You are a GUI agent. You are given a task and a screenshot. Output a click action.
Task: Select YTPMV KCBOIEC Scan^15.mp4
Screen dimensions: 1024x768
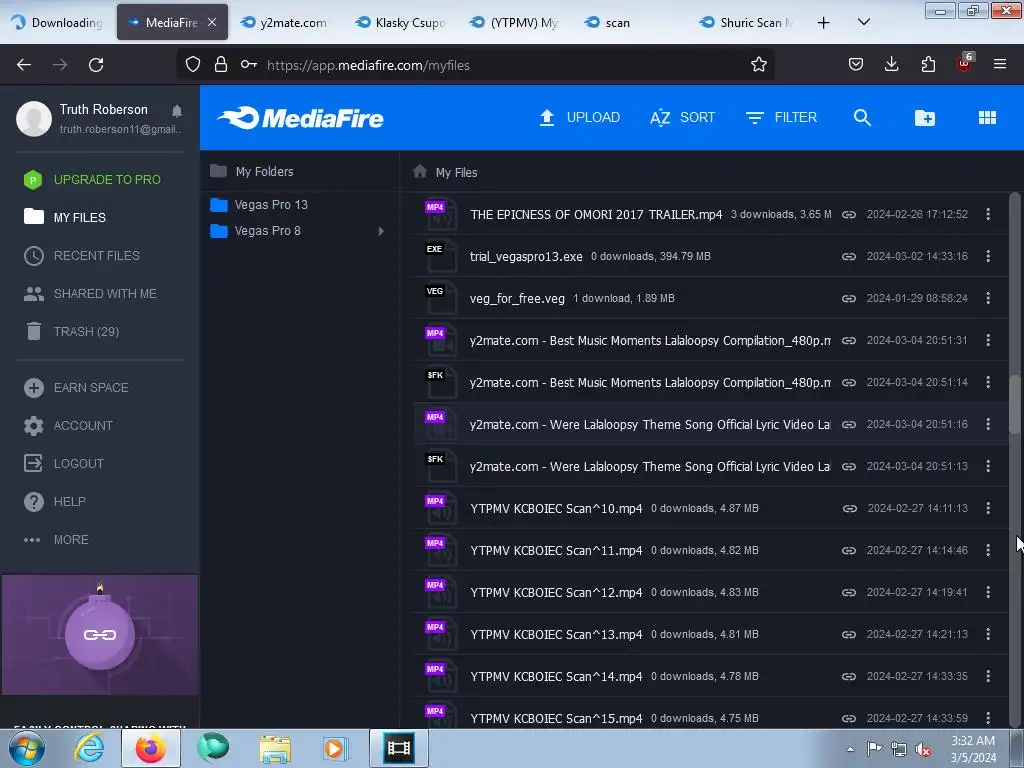click(556, 718)
